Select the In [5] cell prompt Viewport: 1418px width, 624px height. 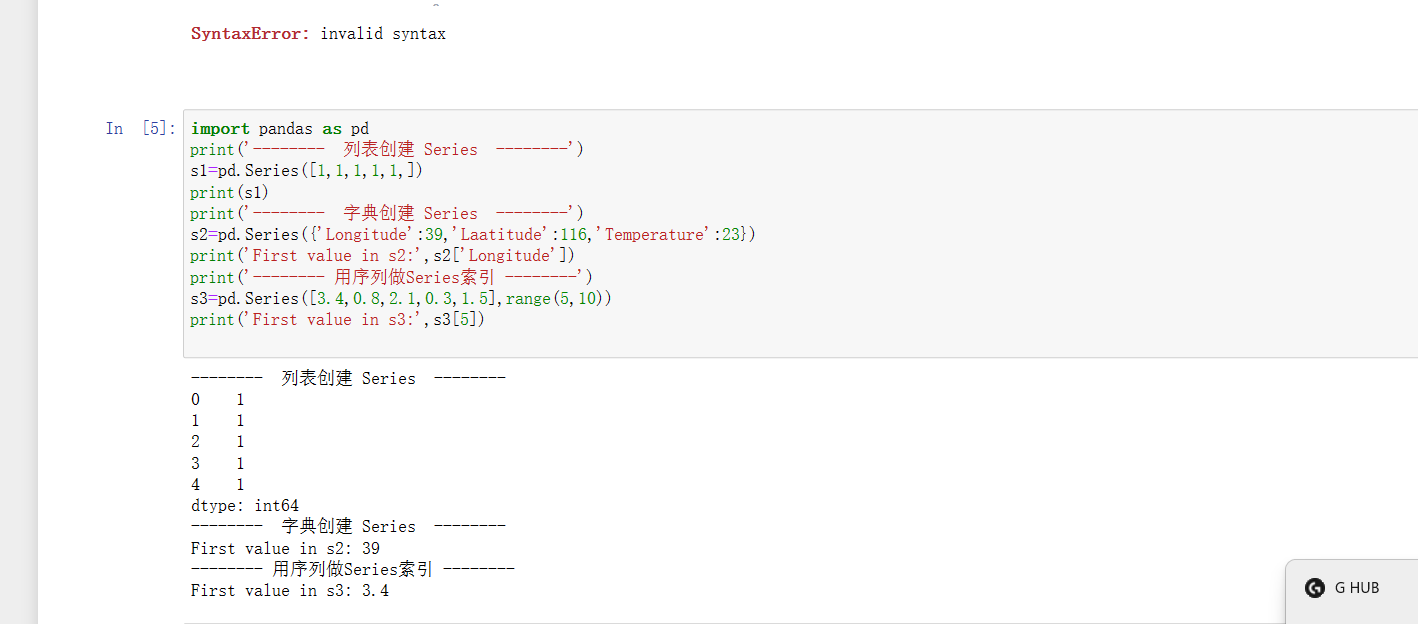(141, 128)
